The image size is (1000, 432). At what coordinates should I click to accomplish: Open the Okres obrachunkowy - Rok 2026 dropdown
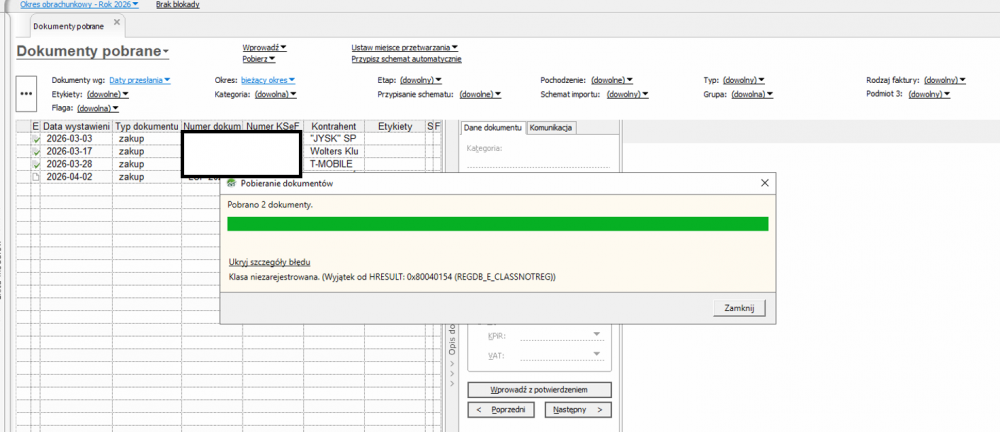click(x=79, y=4)
